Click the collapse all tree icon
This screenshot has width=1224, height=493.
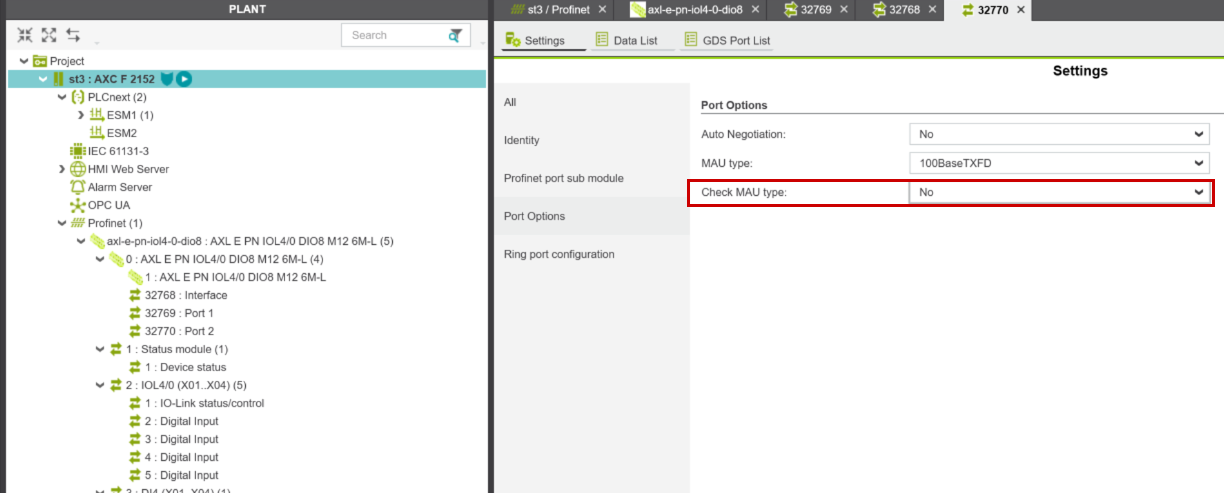click(25, 35)
